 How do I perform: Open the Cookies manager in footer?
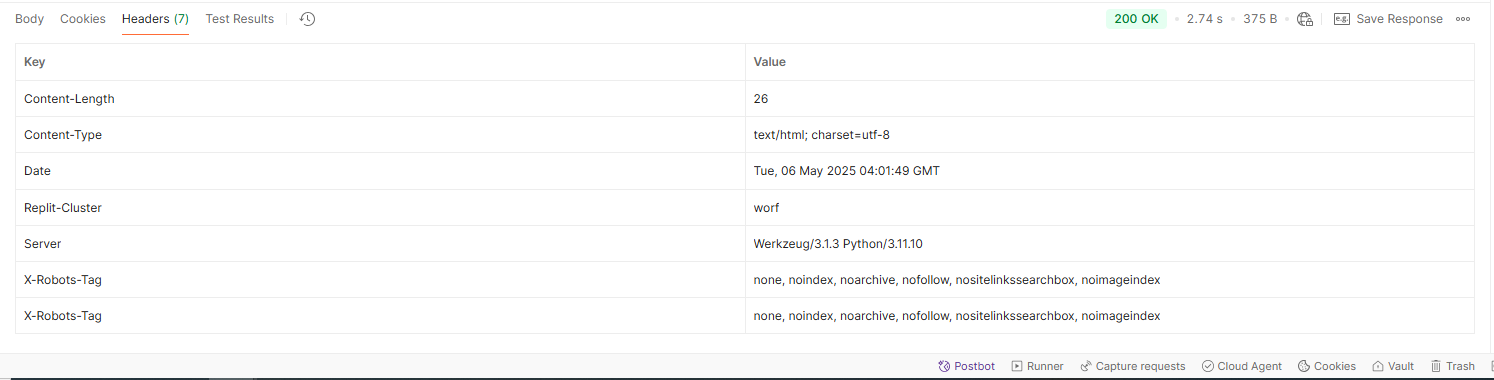coord(1327,366)
